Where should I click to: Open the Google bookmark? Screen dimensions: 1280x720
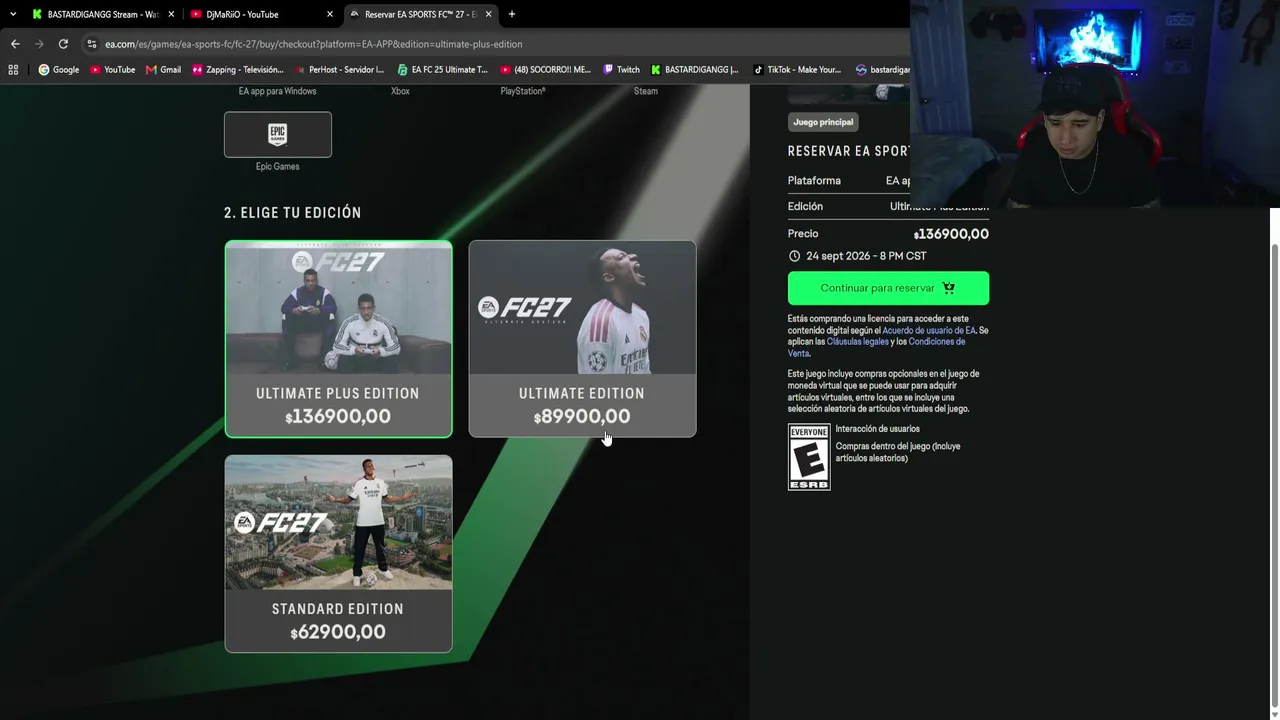click(x=59, y=70)
